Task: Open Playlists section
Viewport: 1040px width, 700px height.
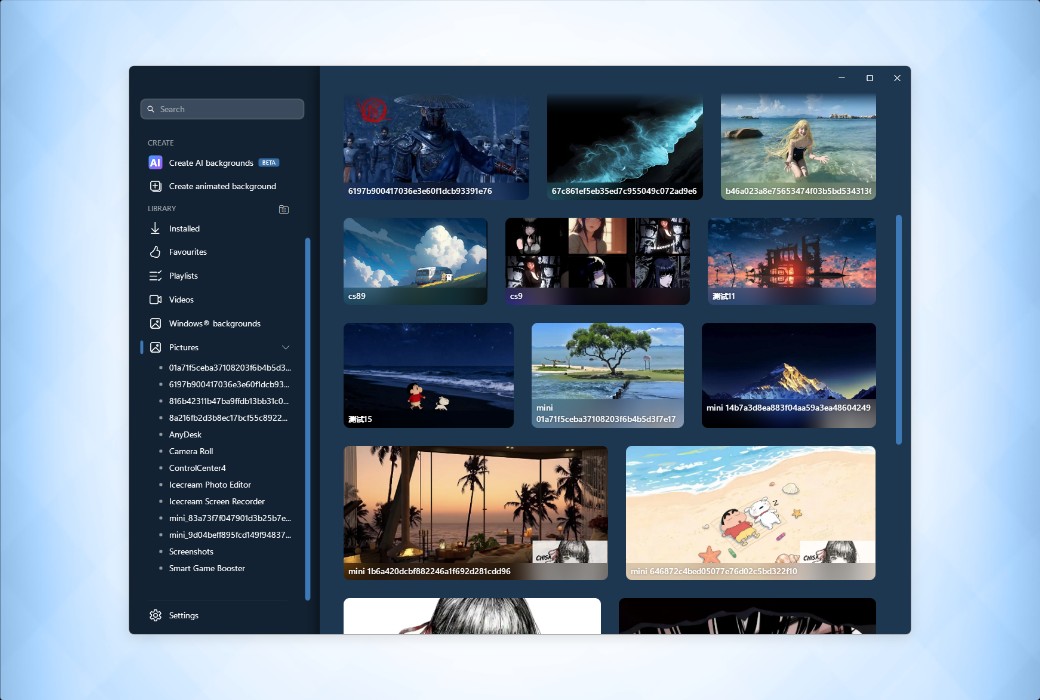Action: (x=183, y=276)
